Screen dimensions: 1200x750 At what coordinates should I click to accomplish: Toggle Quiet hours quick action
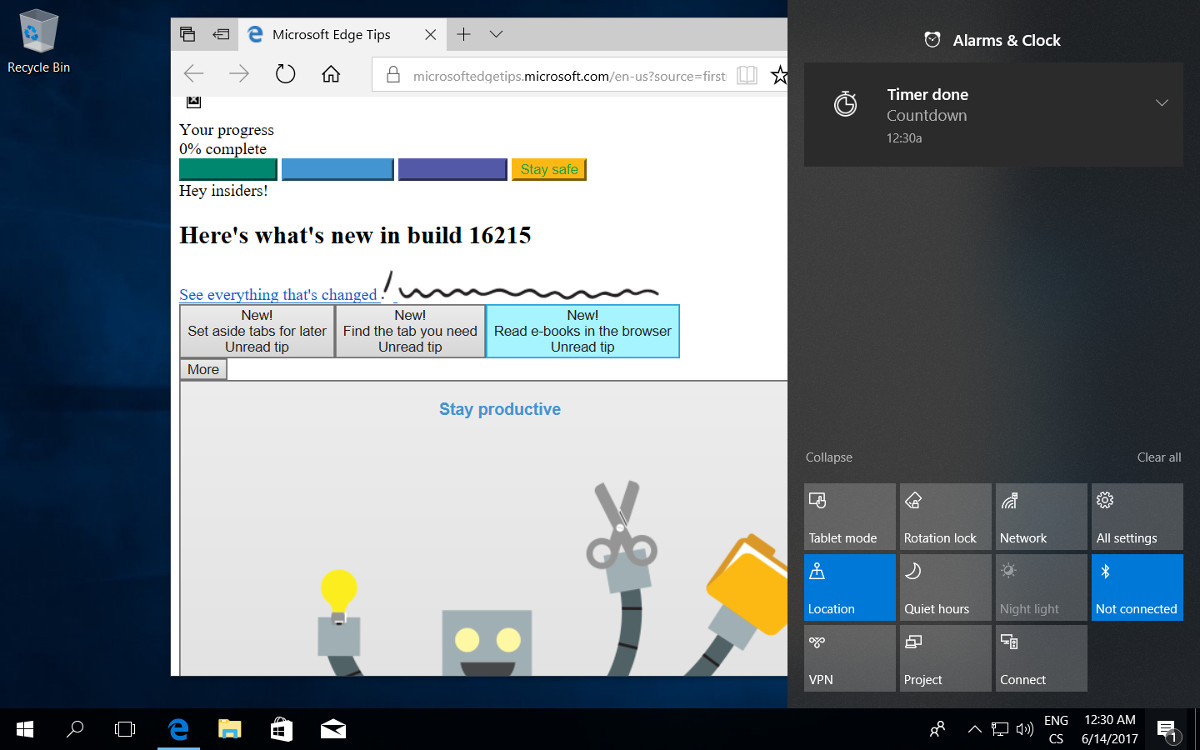pyautogui.click(x=945, y=588)
